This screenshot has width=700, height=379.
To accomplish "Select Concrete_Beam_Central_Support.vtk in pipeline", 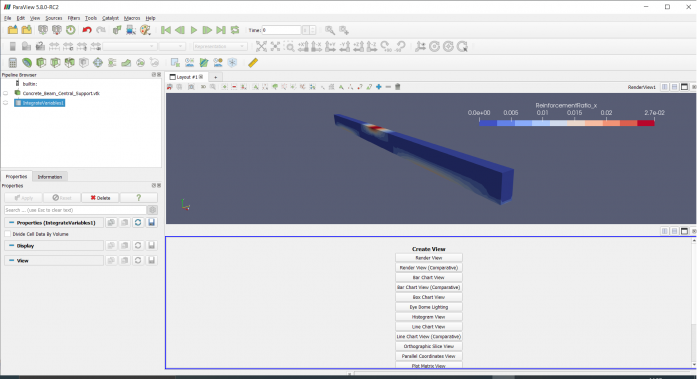I will click(x=61, y=93).
